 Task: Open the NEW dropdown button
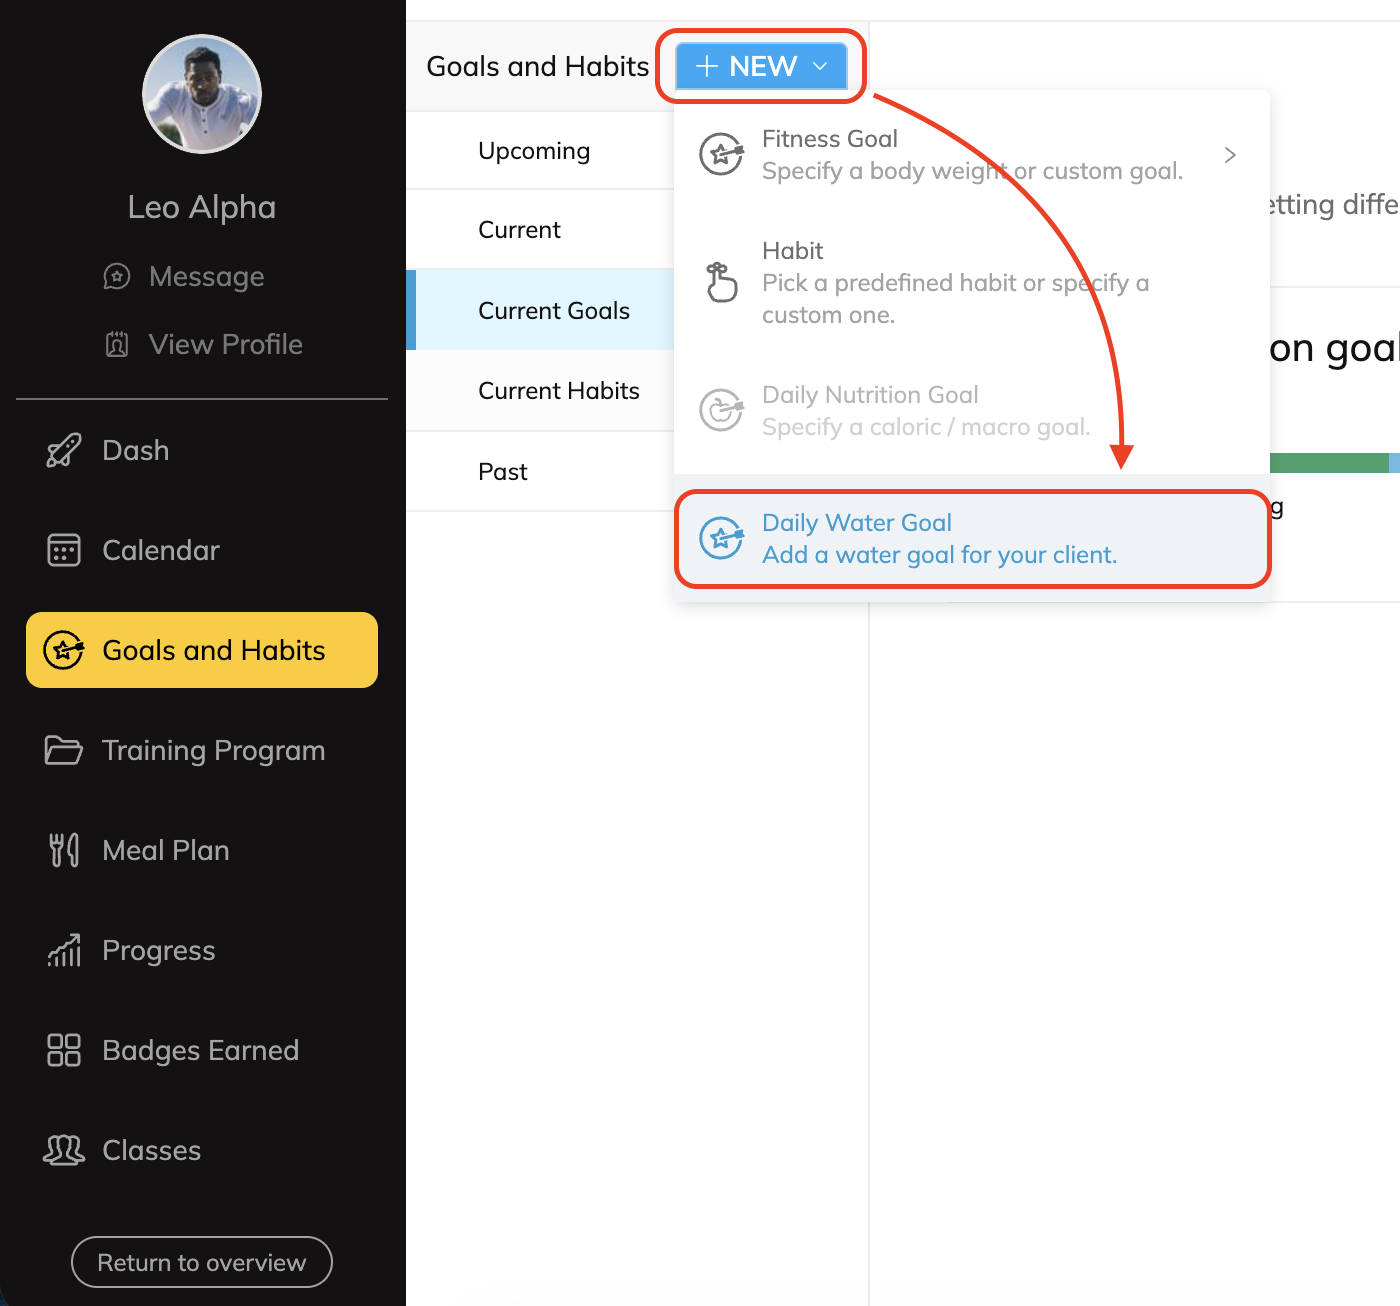761,66
